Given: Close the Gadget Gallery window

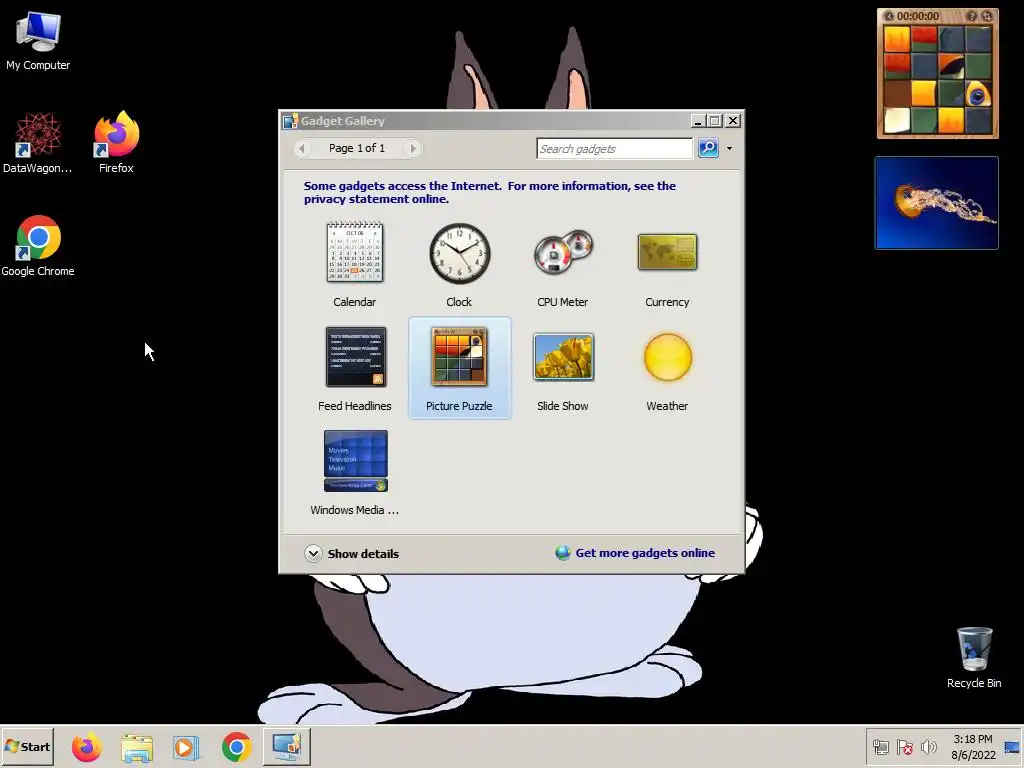Looking at the screenshot, I should point(733,121).
